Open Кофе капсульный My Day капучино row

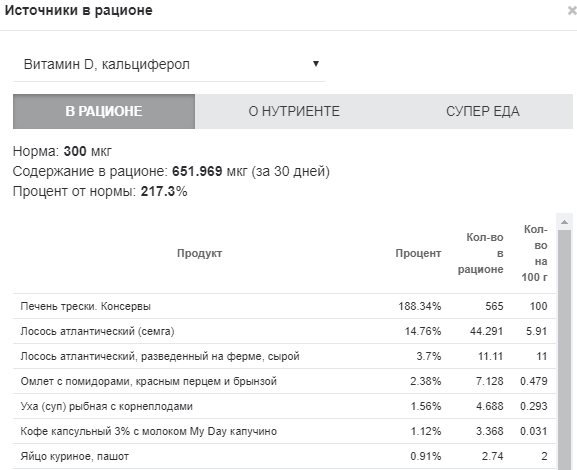pyautogui.click(x=284, y=431)
